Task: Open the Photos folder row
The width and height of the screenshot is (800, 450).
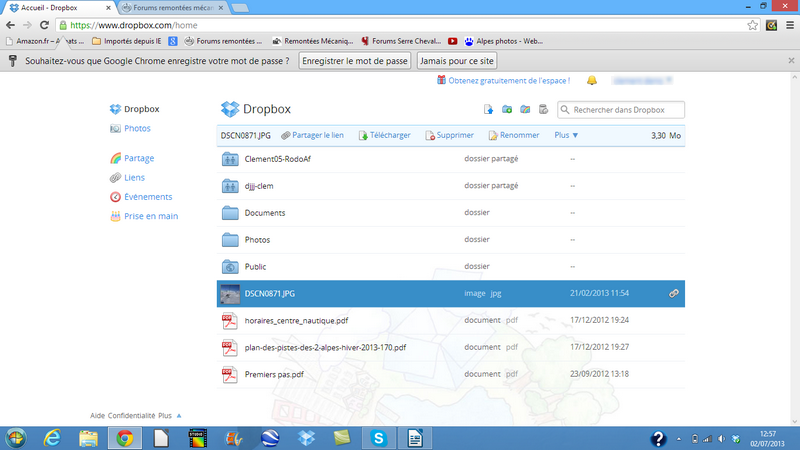Action: tap(451, 240)
